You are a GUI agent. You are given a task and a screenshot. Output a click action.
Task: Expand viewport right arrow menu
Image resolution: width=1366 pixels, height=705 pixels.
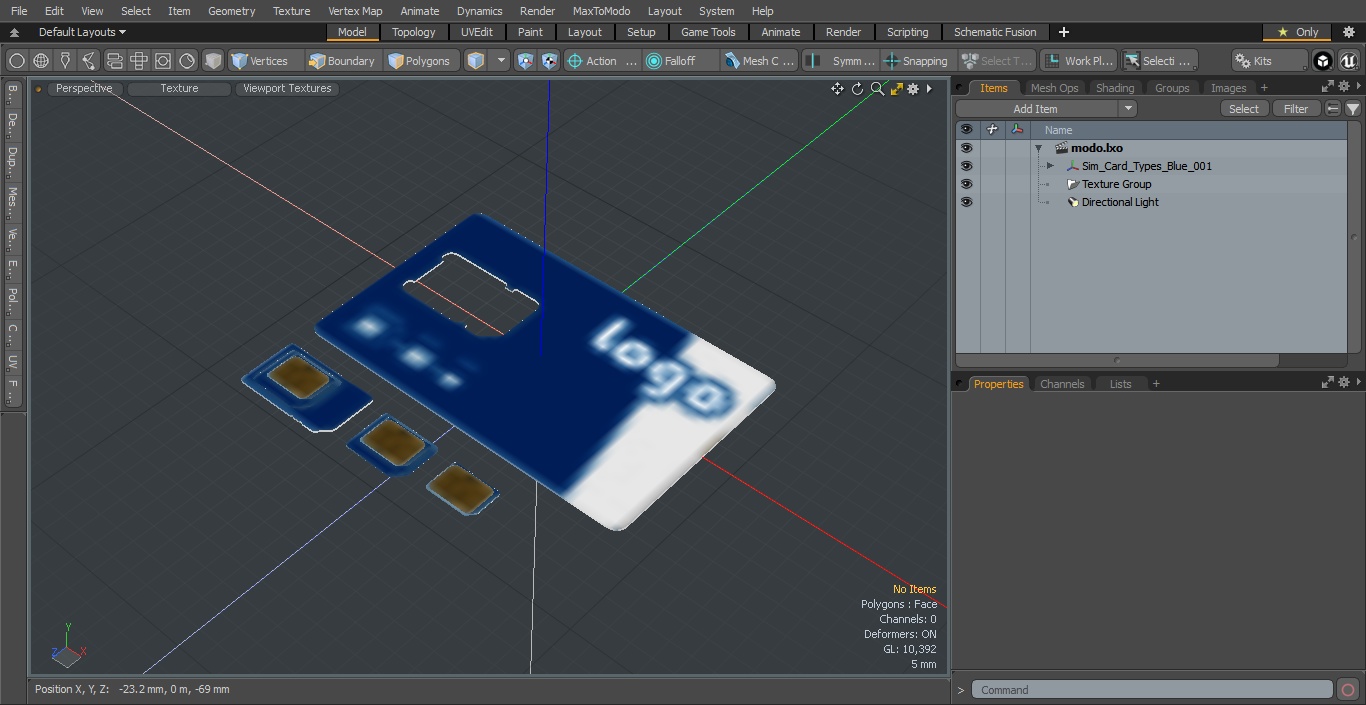[x=929, y=89]
